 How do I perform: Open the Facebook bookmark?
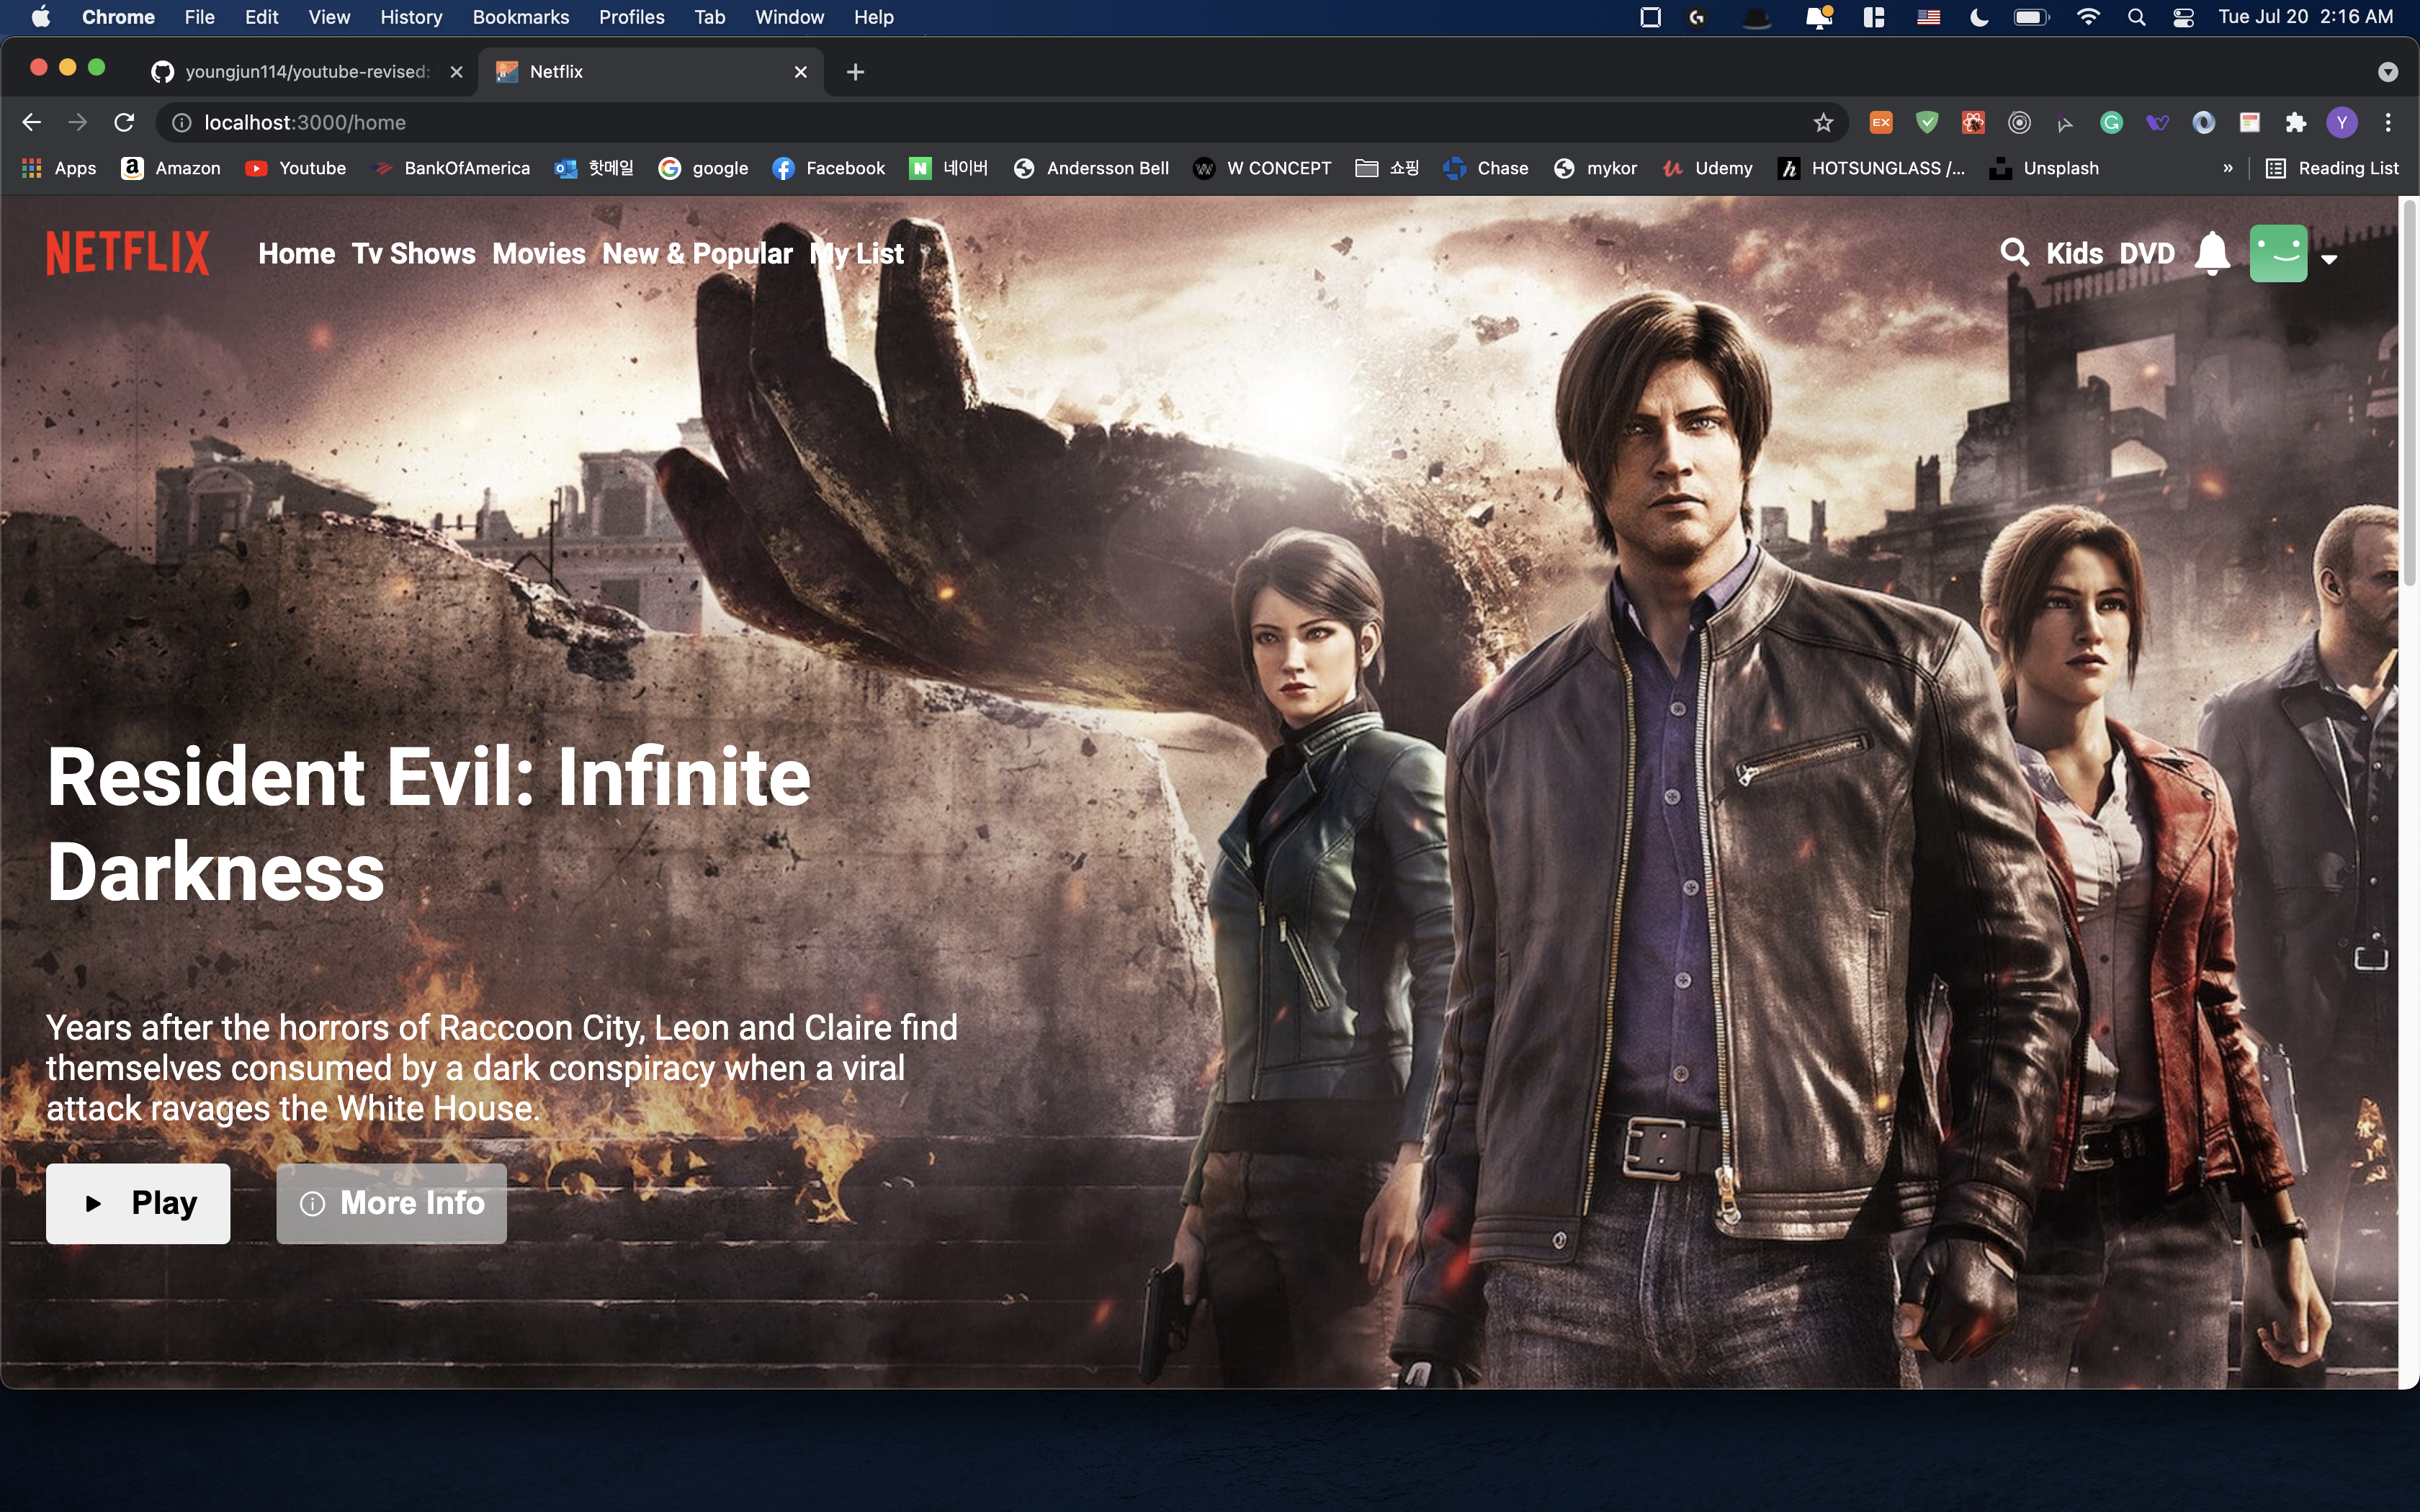pos(829,168)
